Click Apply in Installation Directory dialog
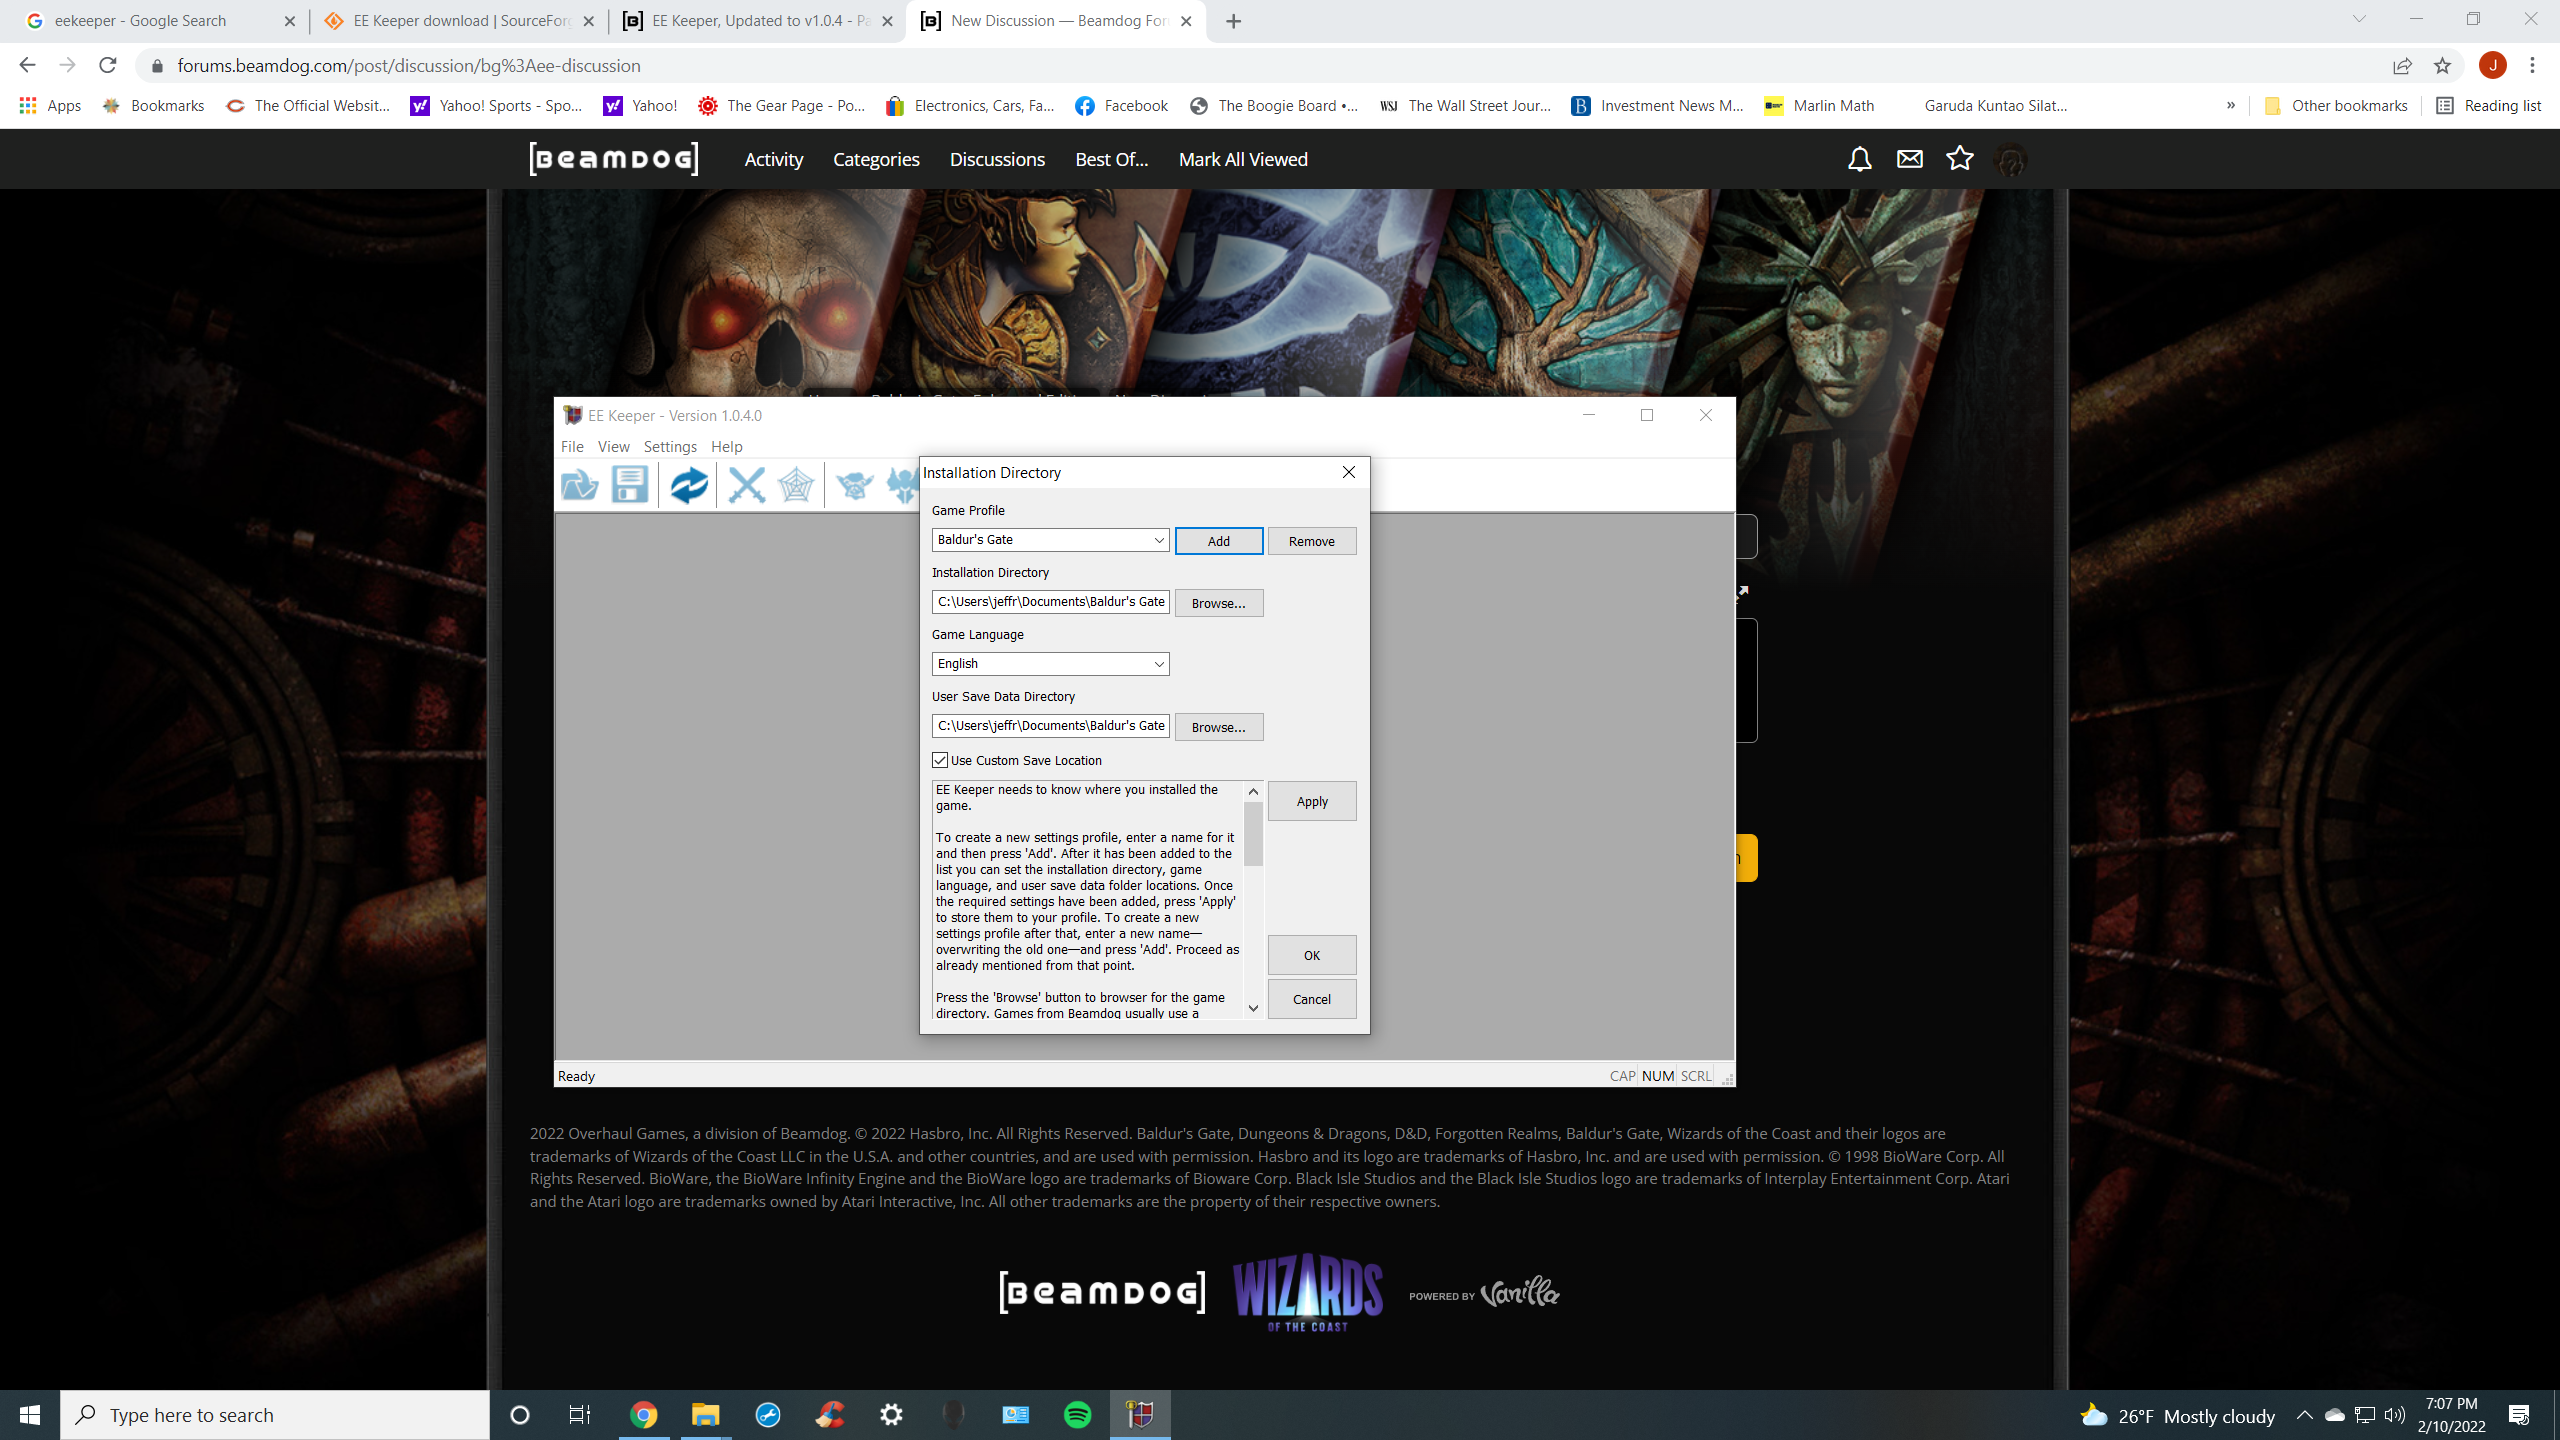 tap(1311, 801)
